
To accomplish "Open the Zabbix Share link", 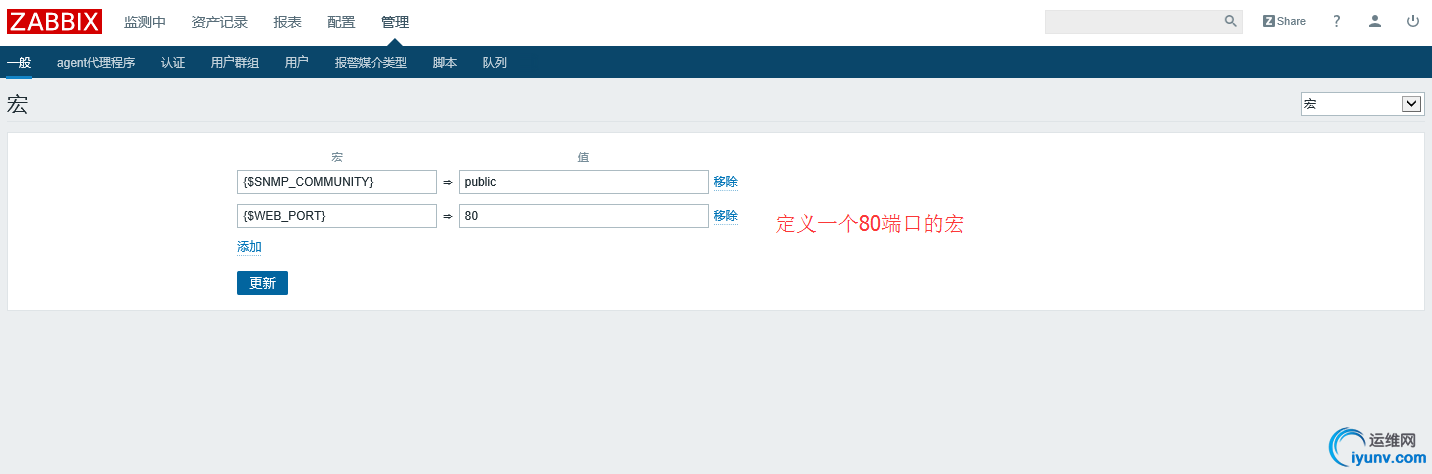I will pos(1284,21).
